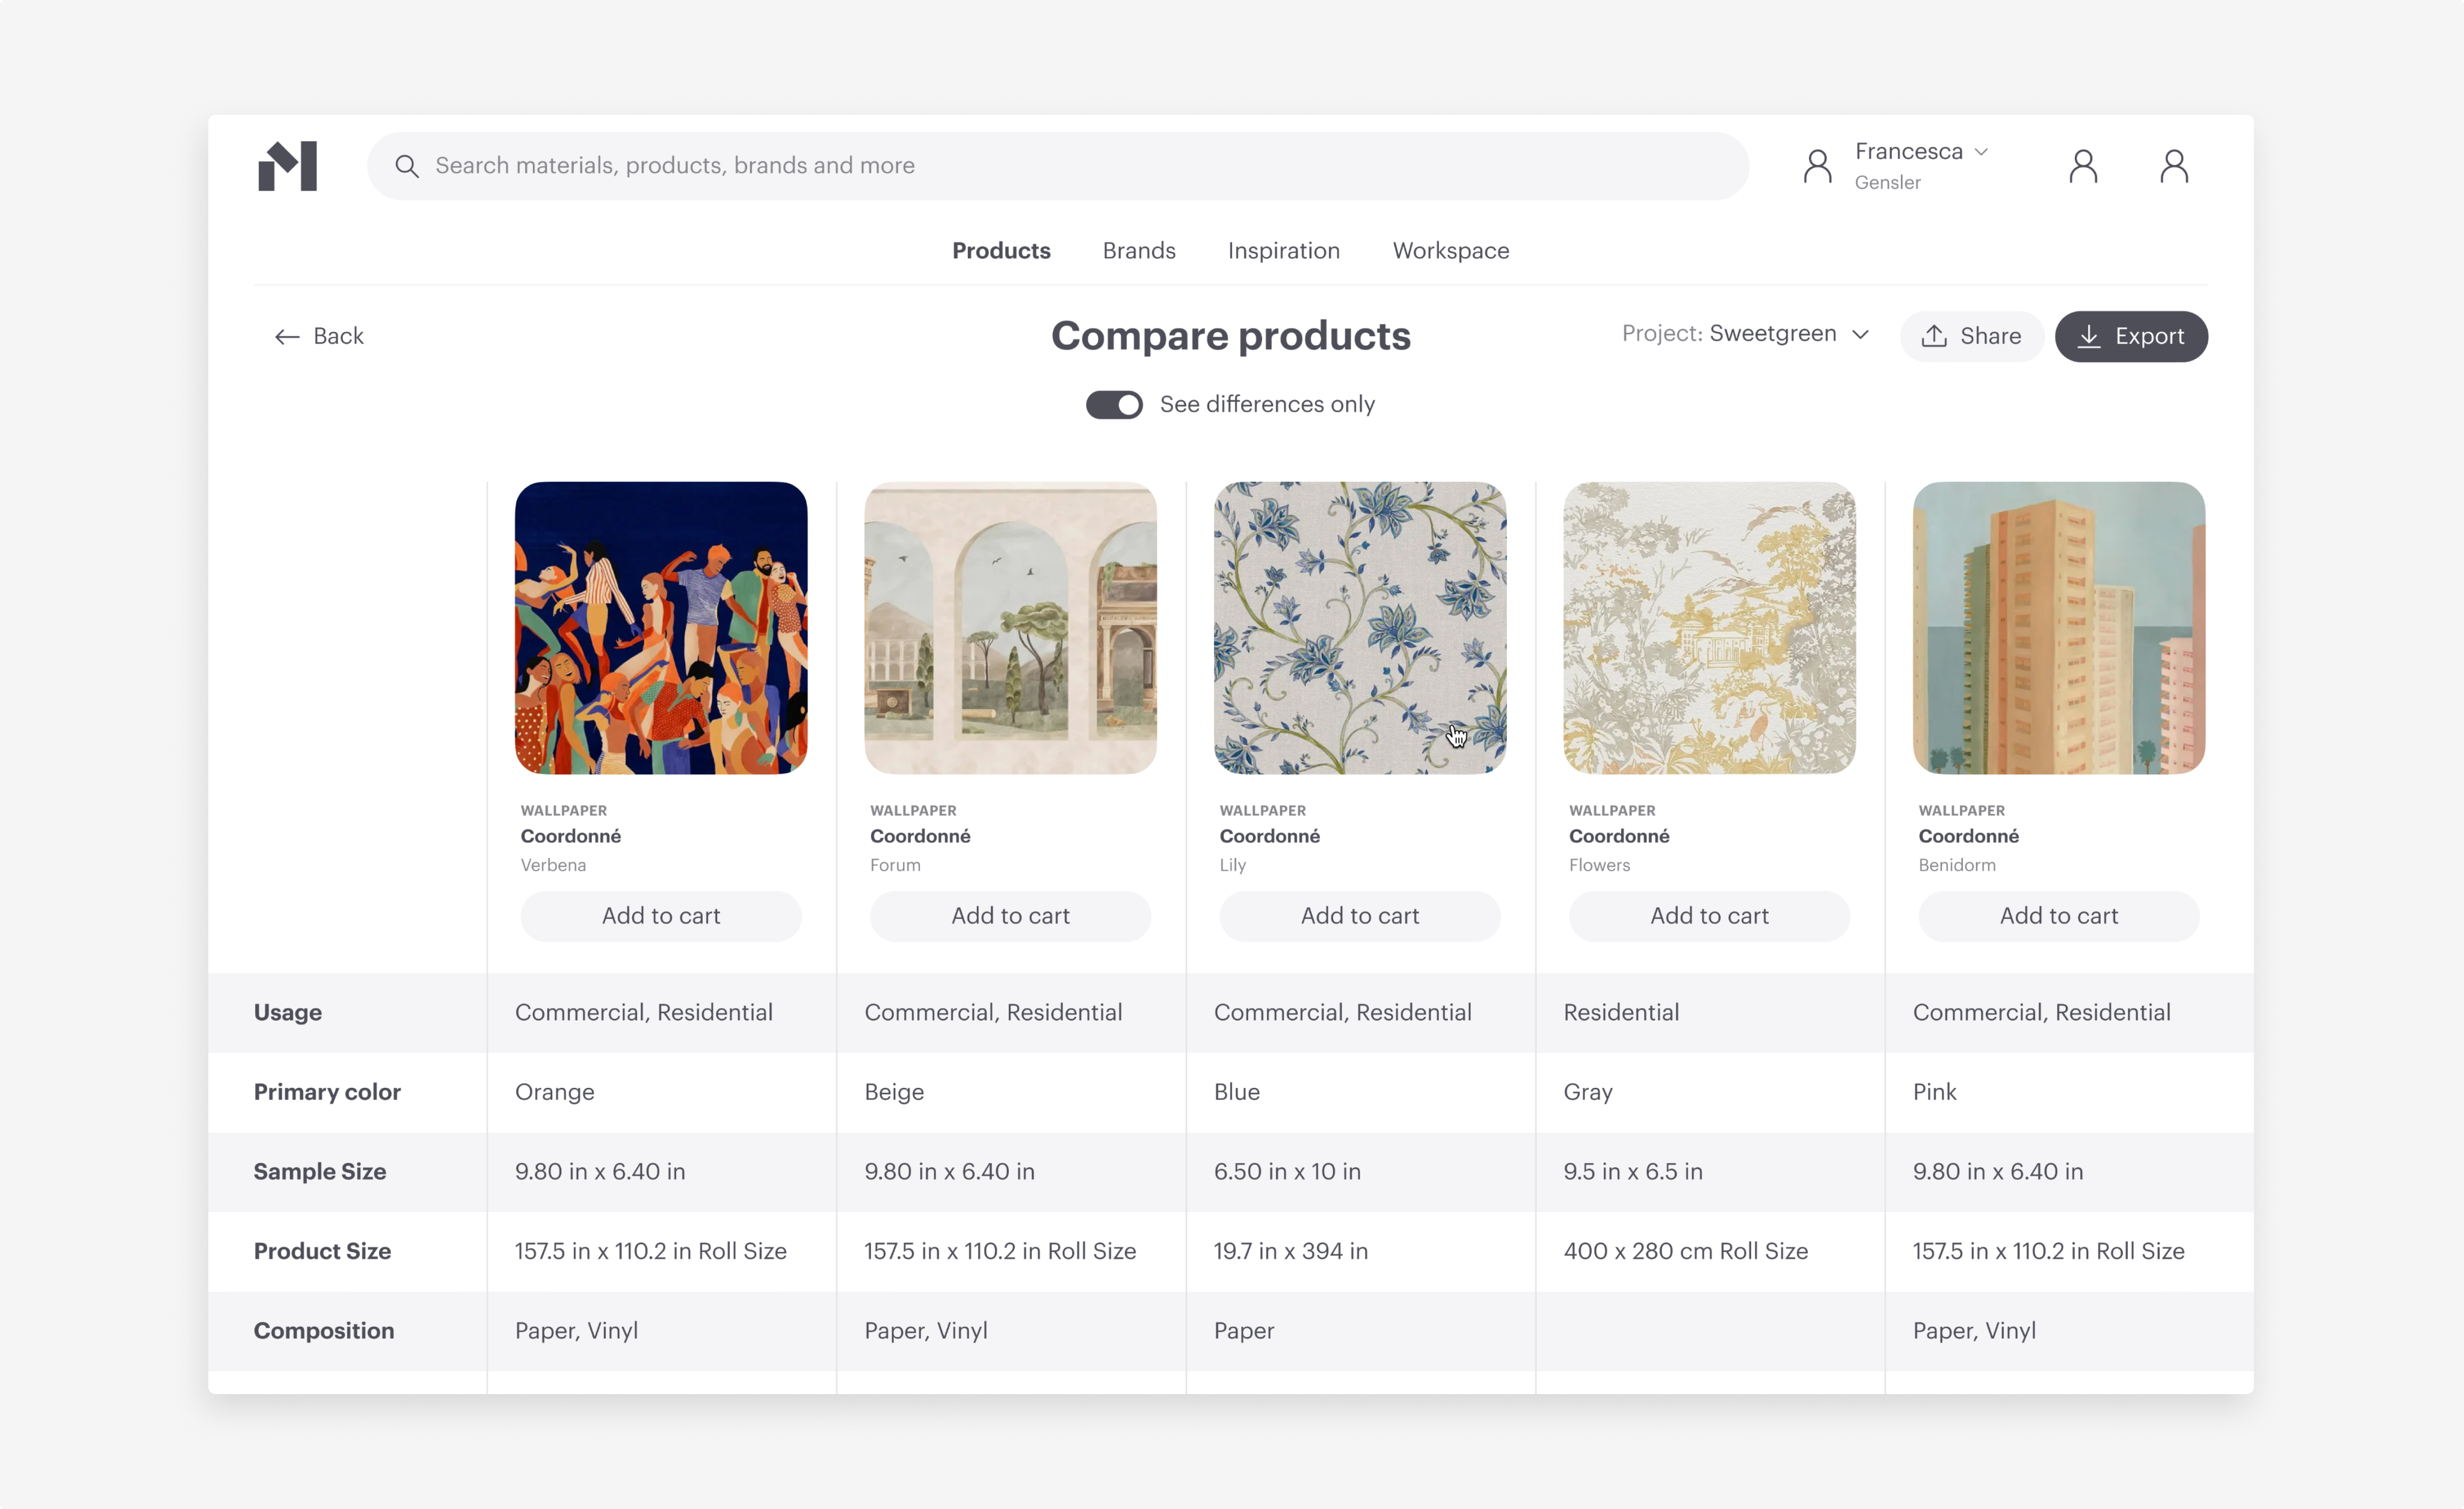Click the first user icon right of Gensler
This screenshot has width=2464, height=1509.
2083,166
